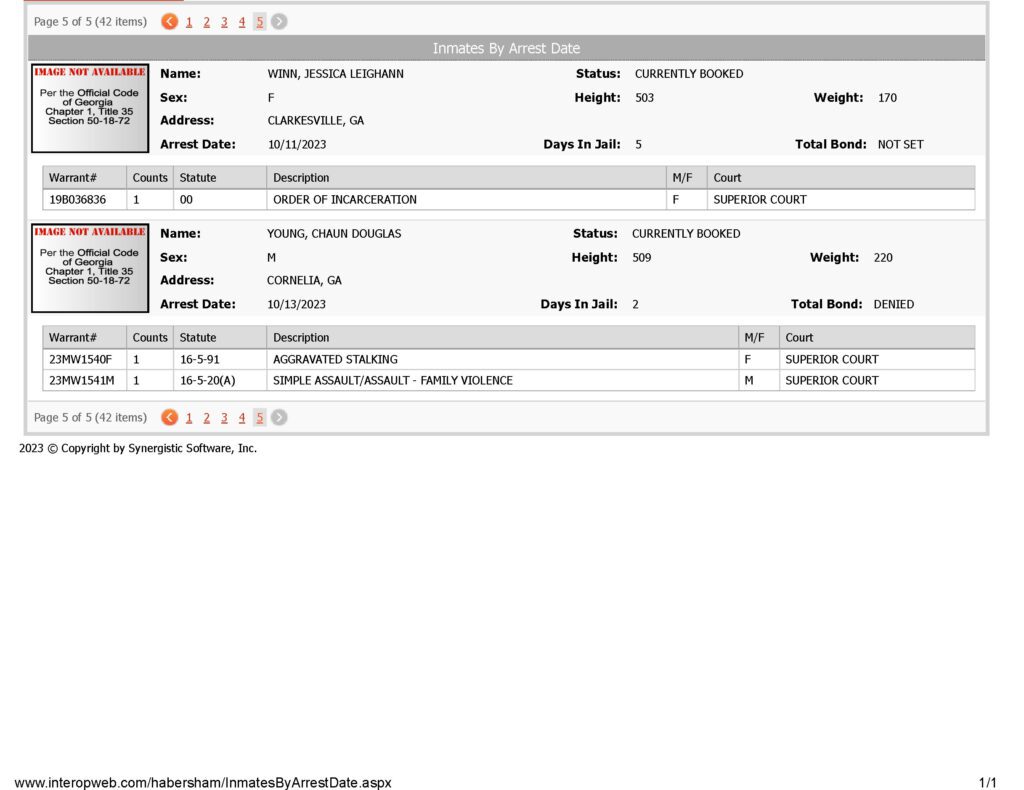This screenshot has height=790, width=1024.
Task: Go to page 3 in bottom pager
Action: (224, 418)
